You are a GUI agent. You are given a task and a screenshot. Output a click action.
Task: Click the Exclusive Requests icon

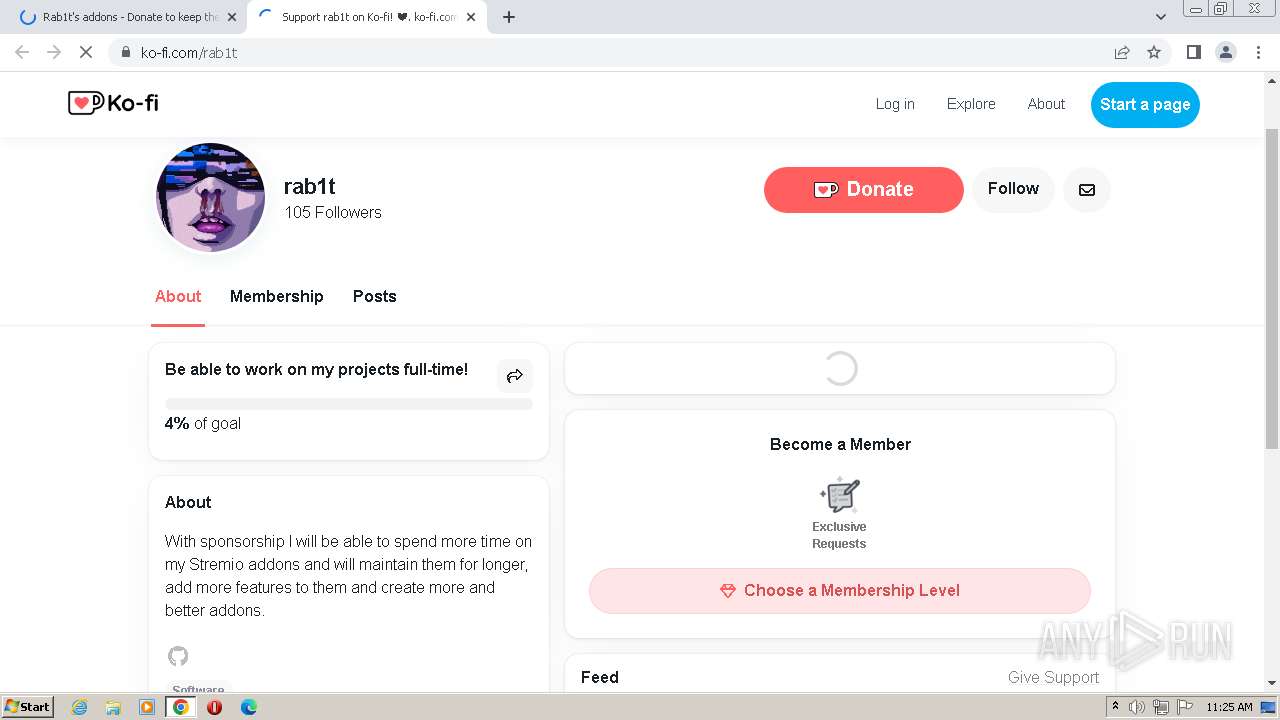click(x=839, y=495)
